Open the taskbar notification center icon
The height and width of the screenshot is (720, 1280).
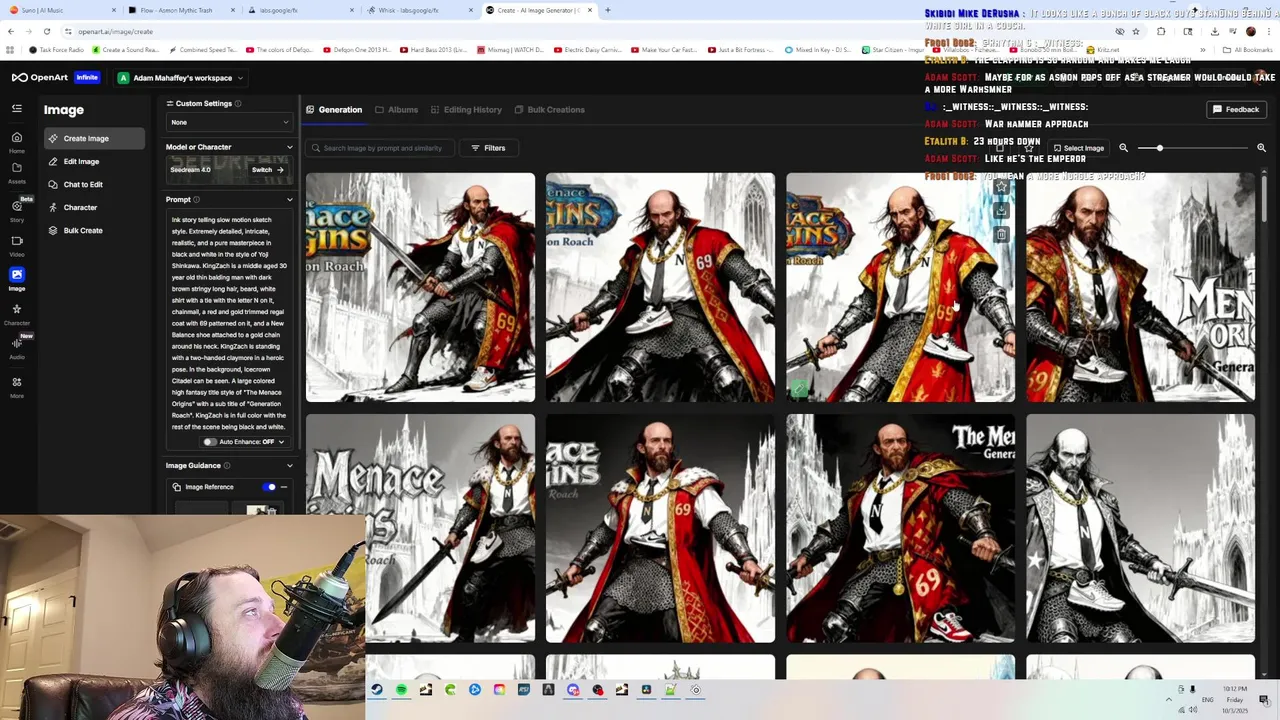coord(1264,700)
